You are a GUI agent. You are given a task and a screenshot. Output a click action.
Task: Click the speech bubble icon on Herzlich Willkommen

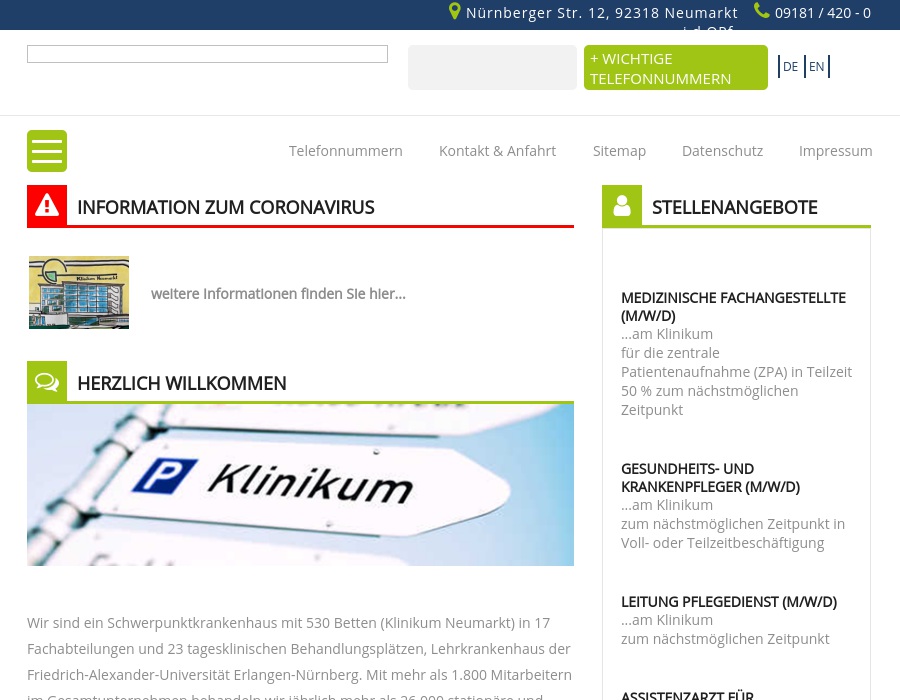(x=47, y=381)
